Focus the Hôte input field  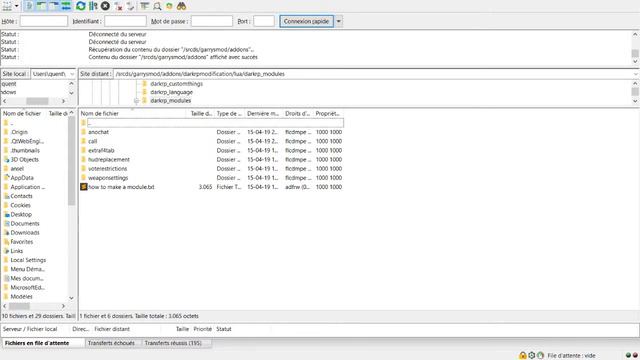(44, 21)
